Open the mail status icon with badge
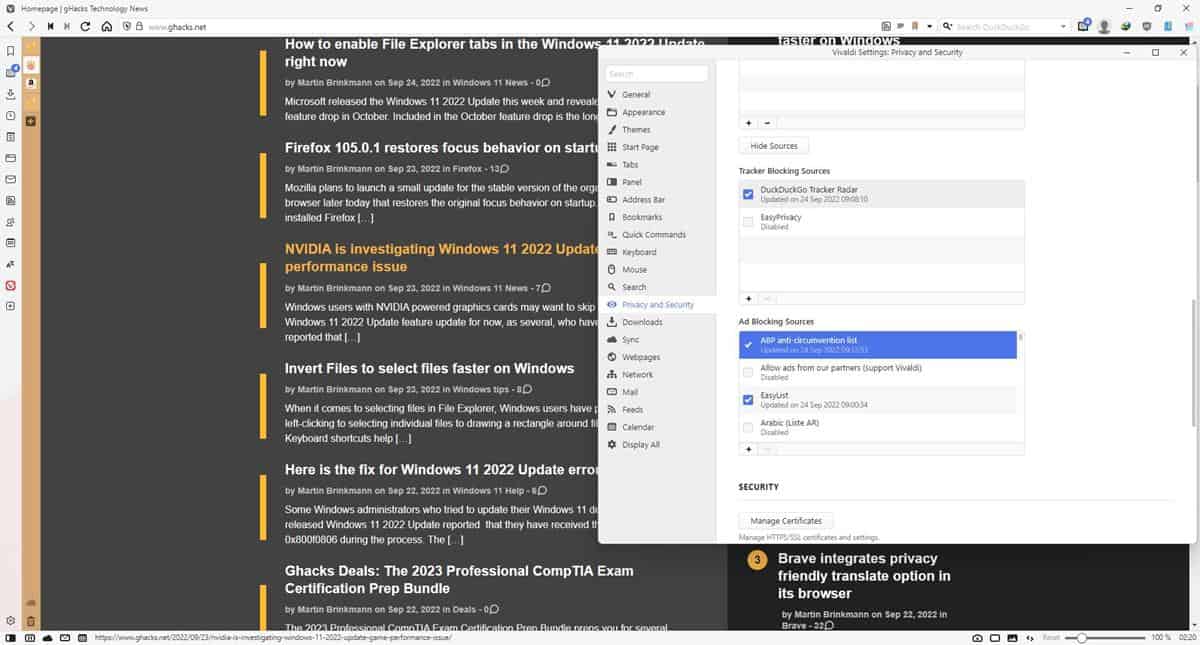1200x645 pixels. click(x=1084, y=26)
